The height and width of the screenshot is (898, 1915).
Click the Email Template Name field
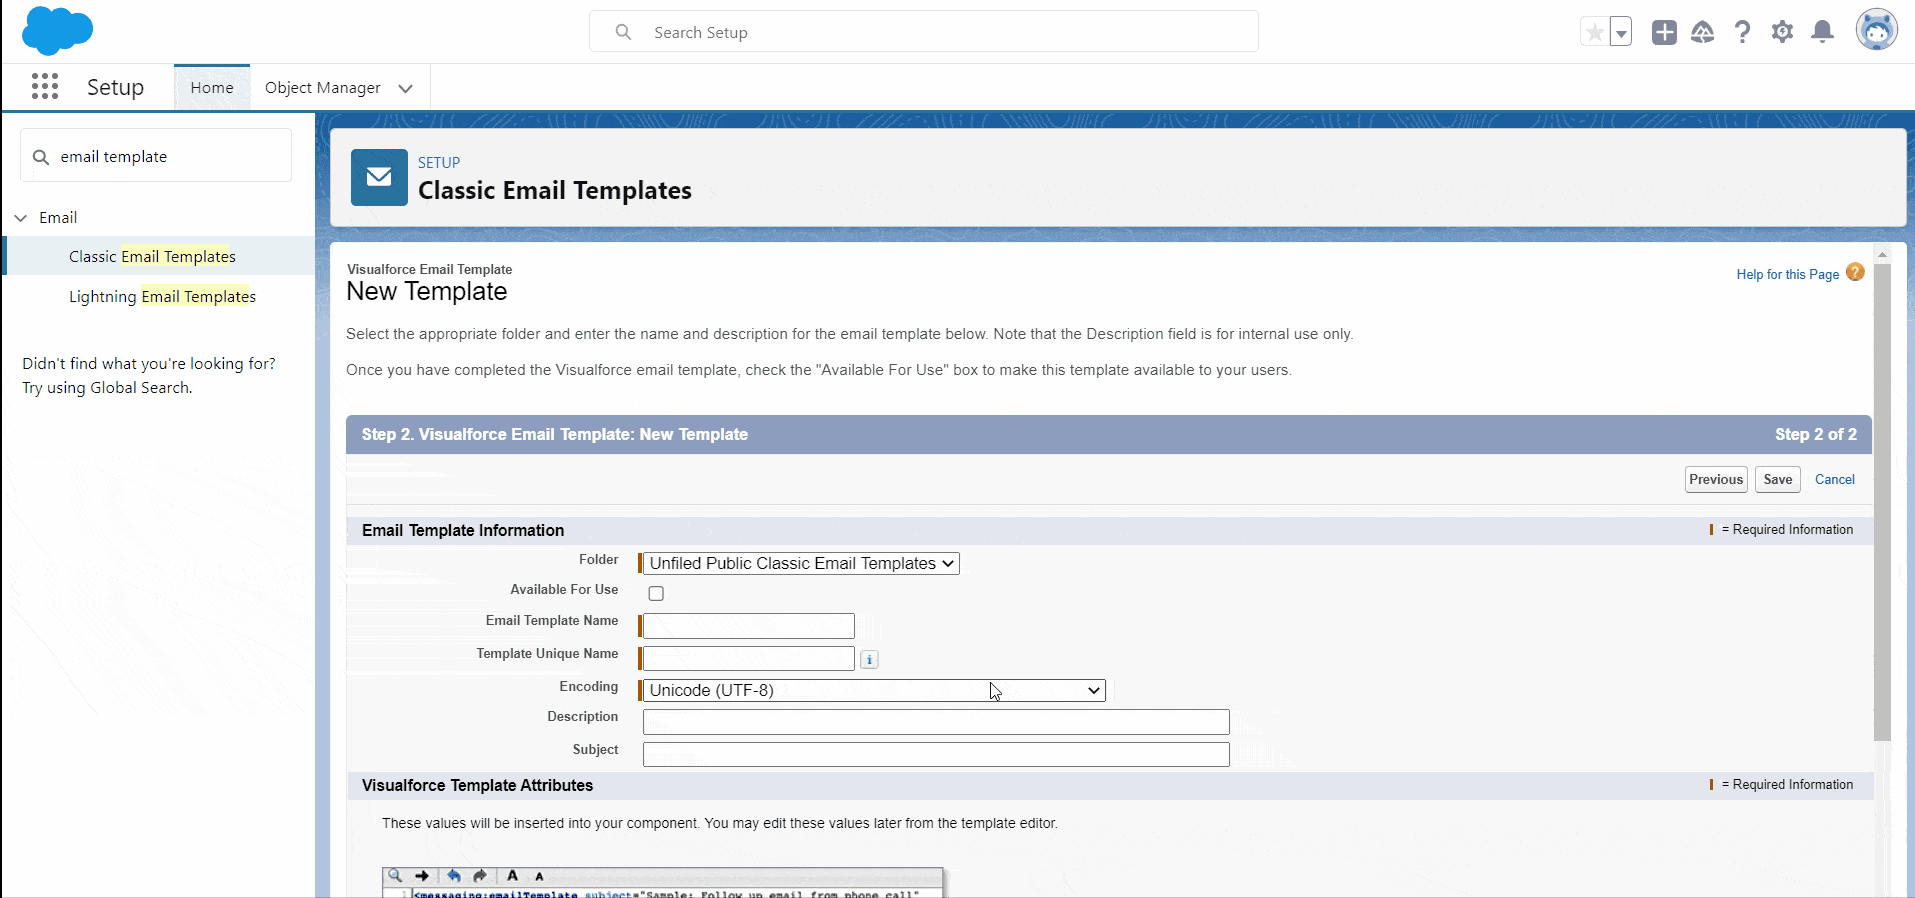point(749,626)
